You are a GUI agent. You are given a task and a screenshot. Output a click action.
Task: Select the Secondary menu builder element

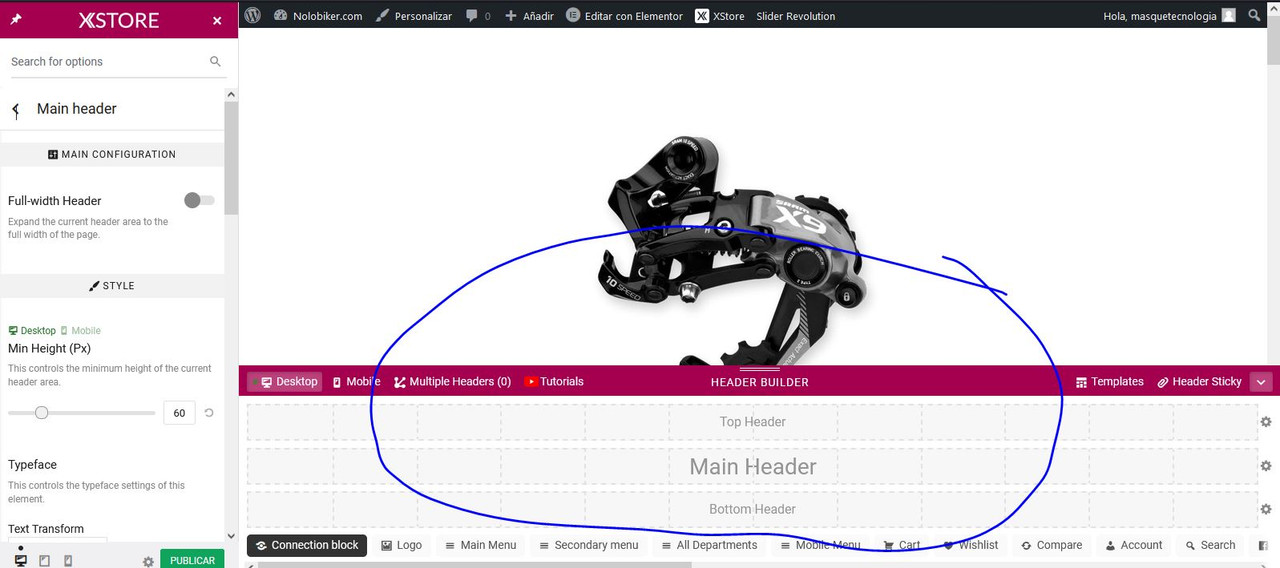click(x=588, y=545)
